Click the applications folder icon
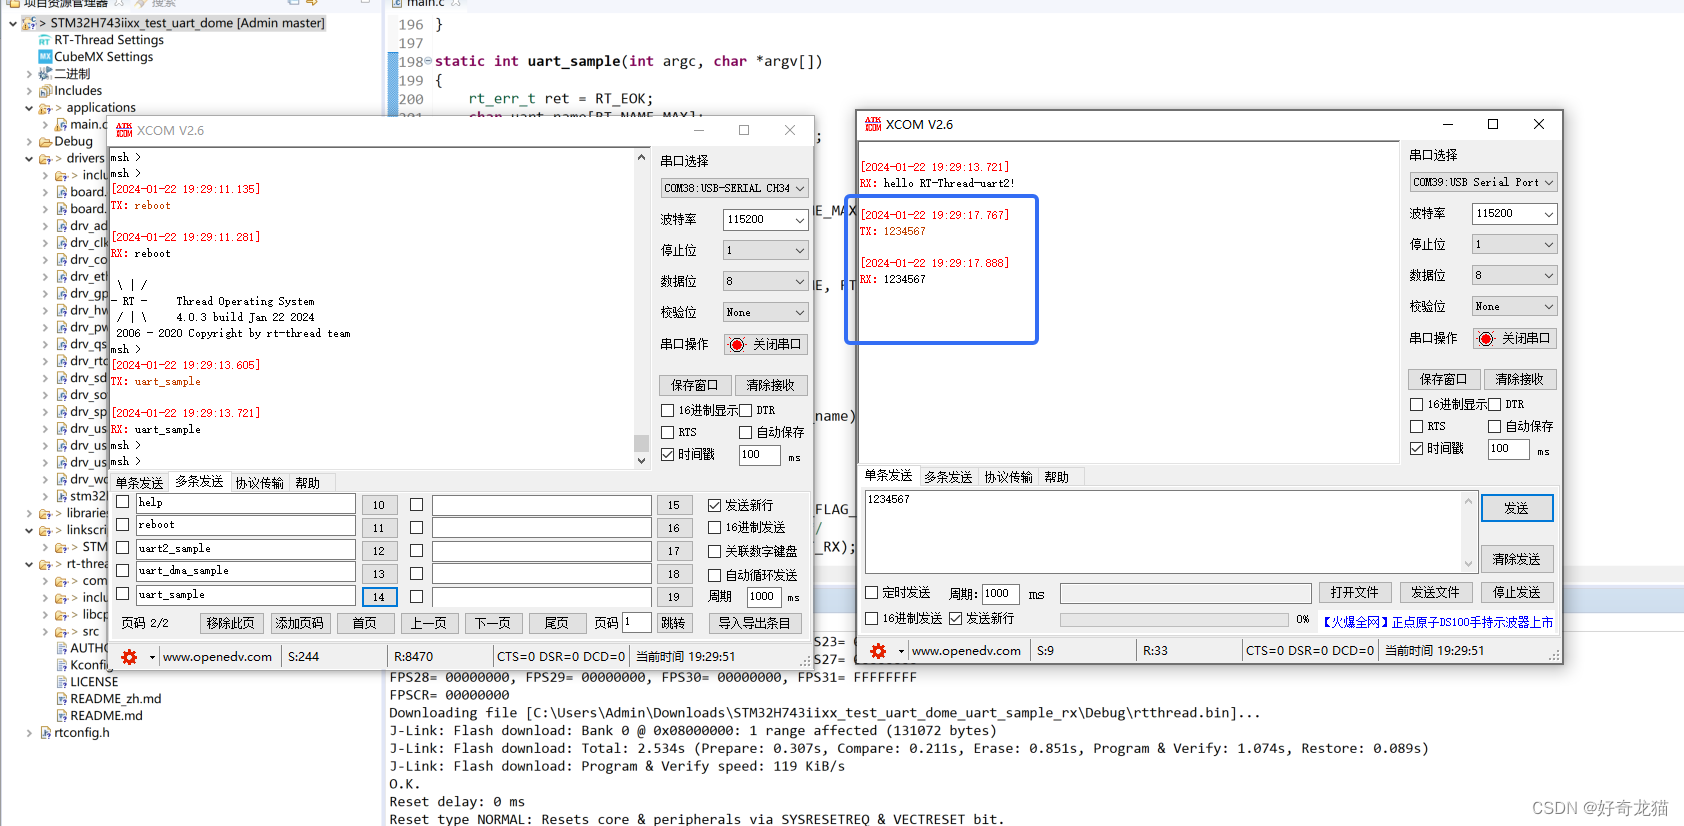Image resolution: width=1684 pixels, height=826 pixels. 45,108
